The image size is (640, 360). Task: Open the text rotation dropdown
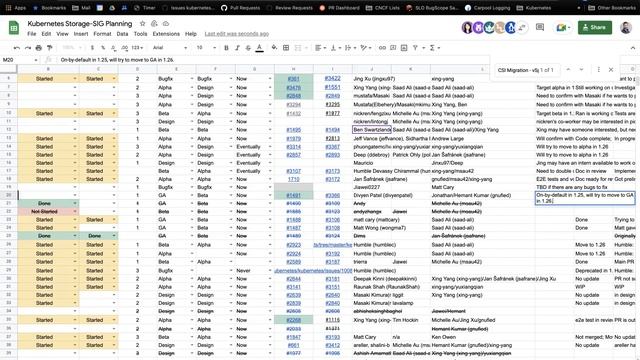(x=366, y=48)
